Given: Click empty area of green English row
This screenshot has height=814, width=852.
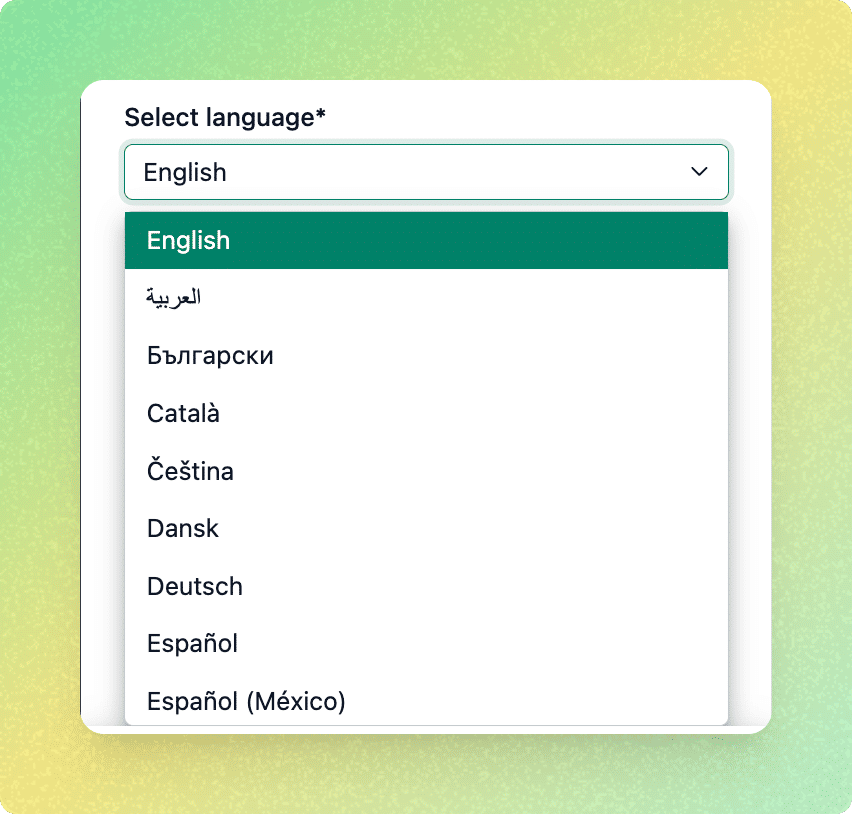Looking at the screenshot, I should coord(500,240).
